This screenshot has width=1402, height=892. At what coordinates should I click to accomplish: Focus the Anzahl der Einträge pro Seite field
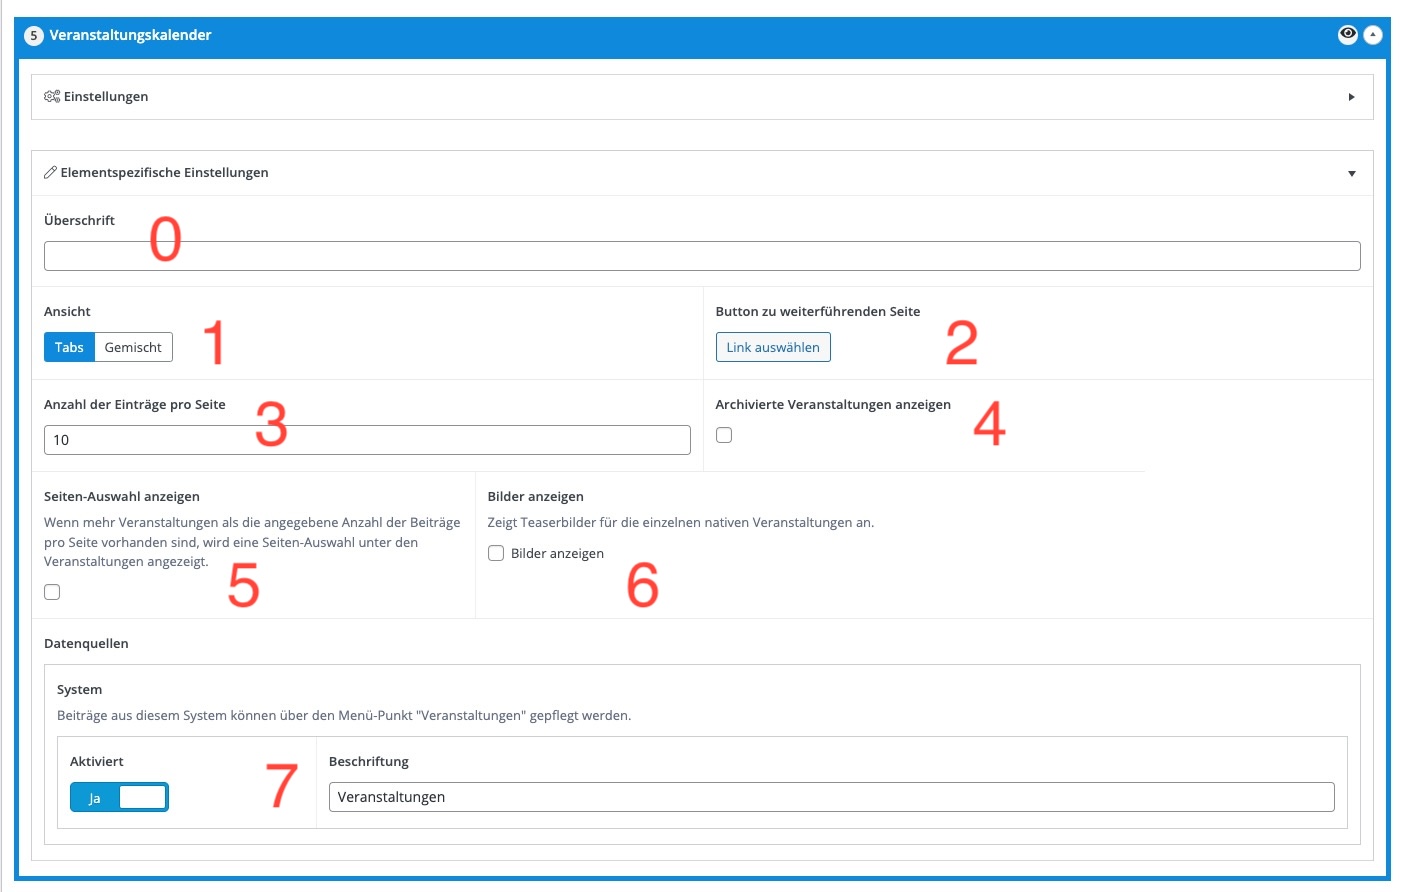click(x=367, y=440)
